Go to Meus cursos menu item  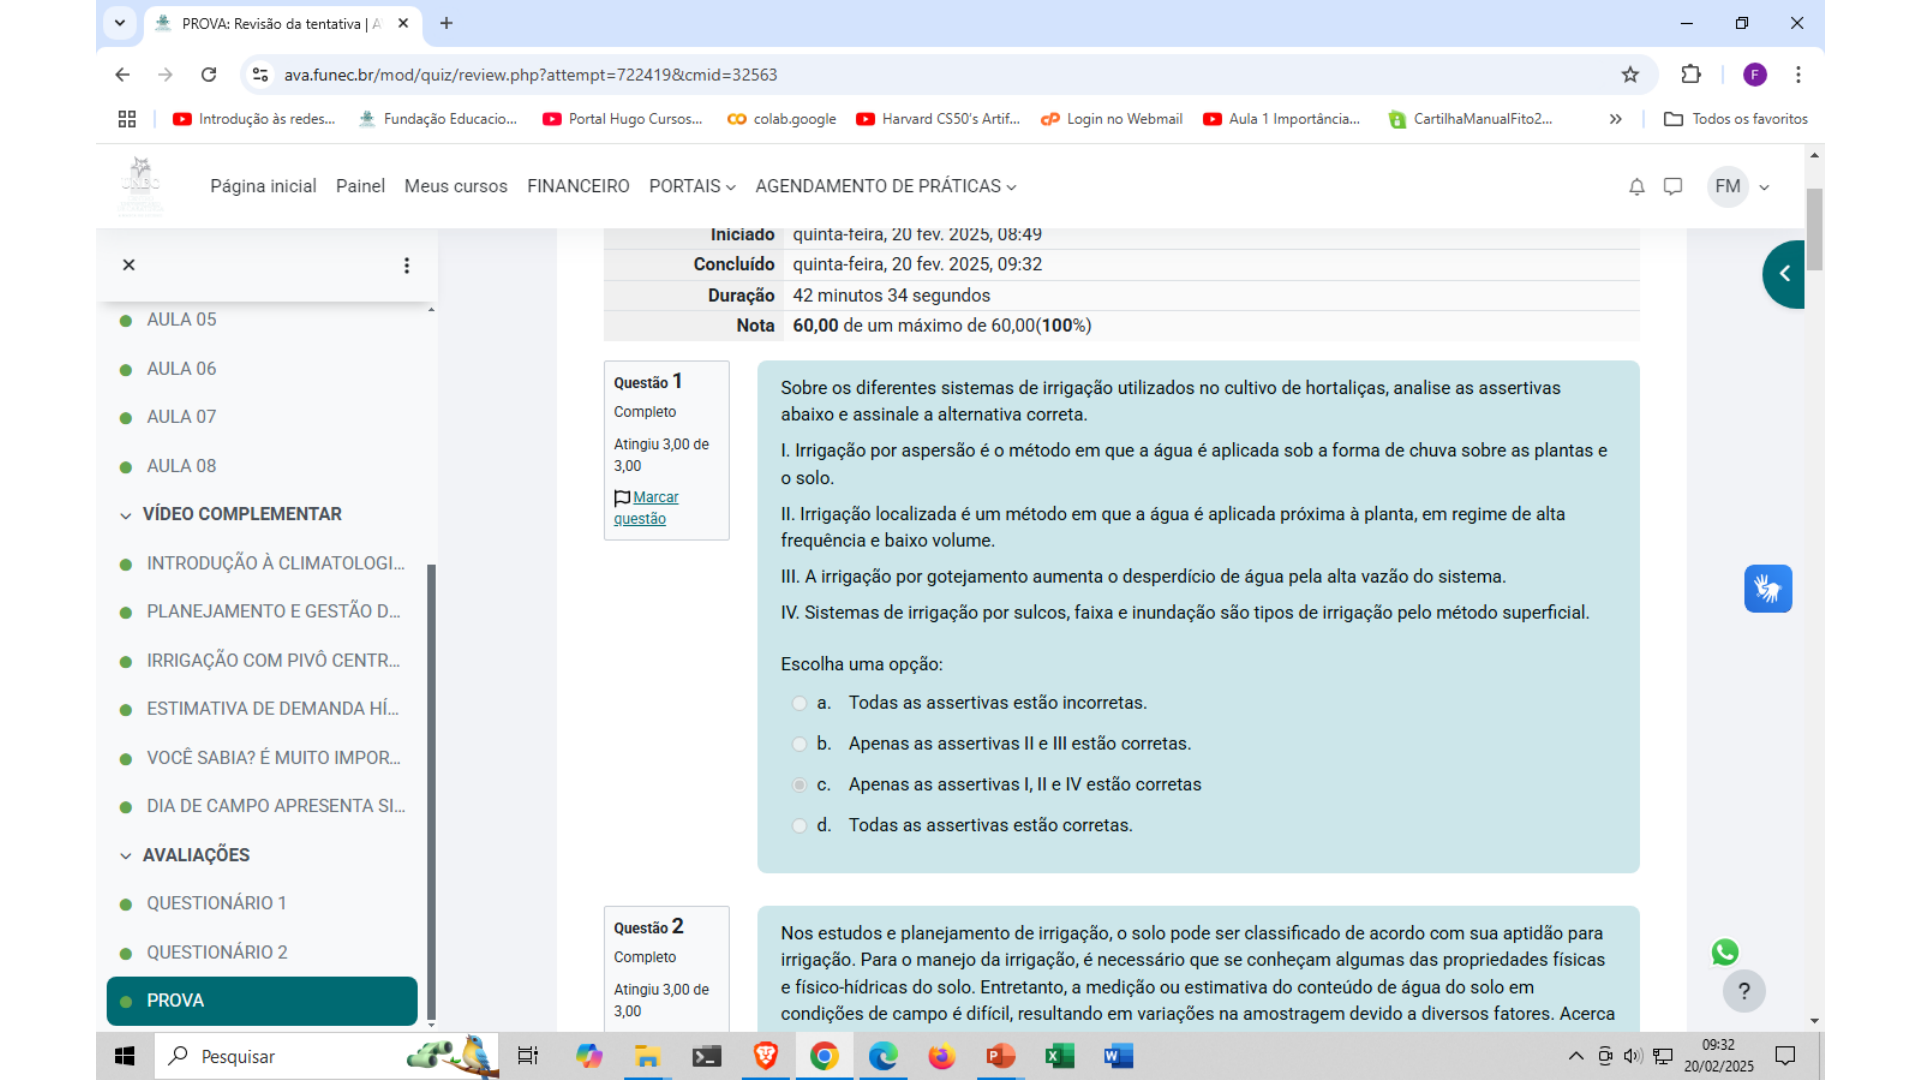[455, 187]
